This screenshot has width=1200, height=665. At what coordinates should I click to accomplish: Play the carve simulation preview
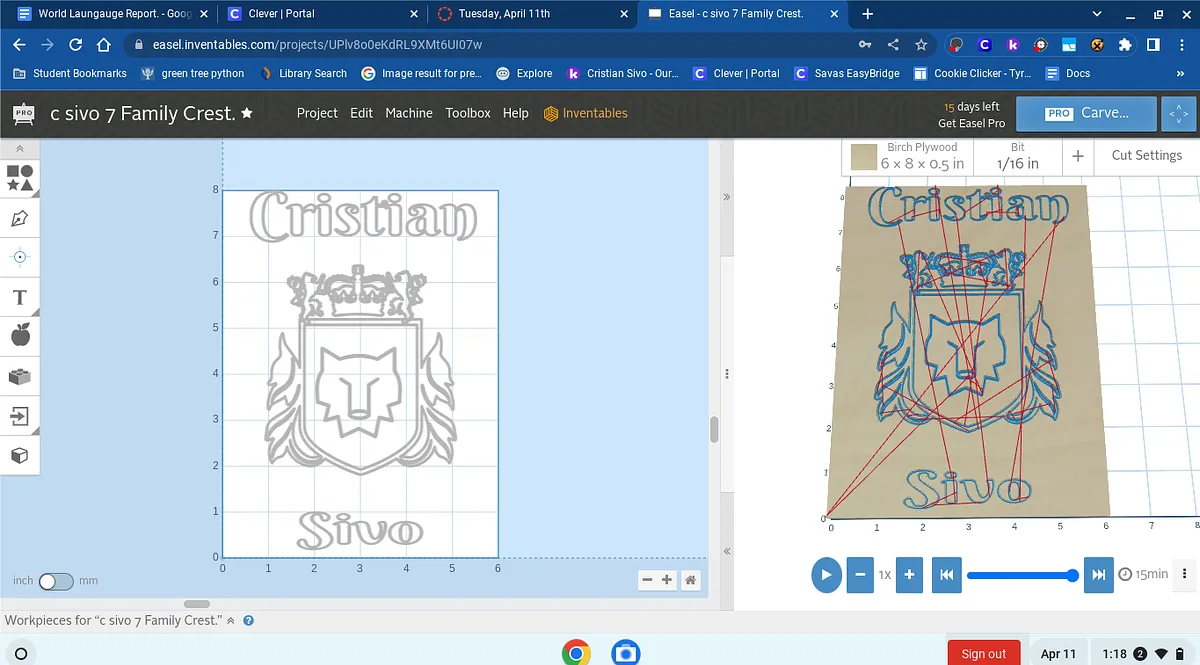(826, 575)
